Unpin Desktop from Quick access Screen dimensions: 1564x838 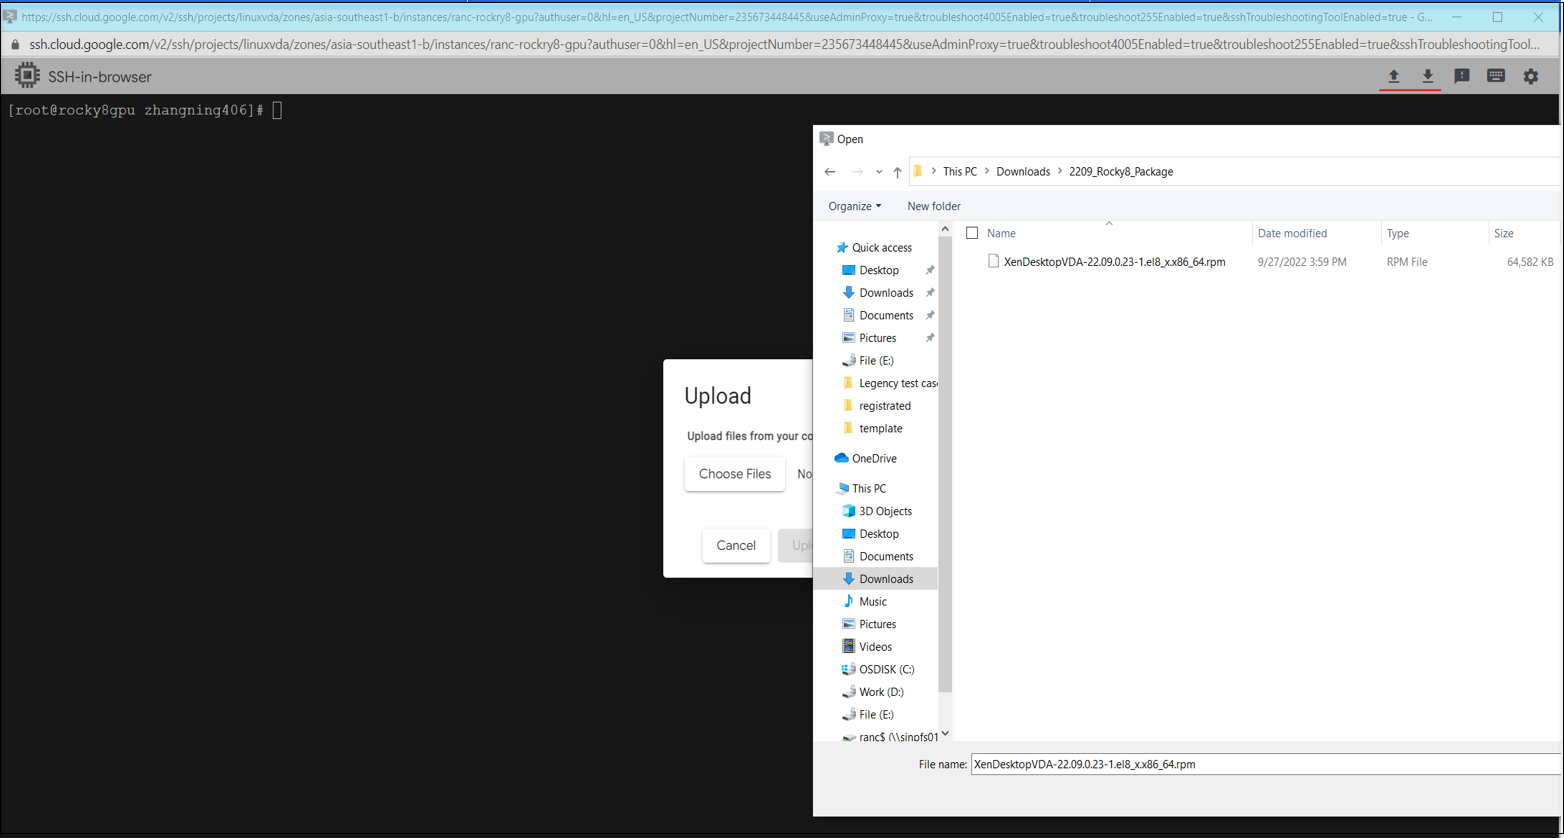coord(930,269)
